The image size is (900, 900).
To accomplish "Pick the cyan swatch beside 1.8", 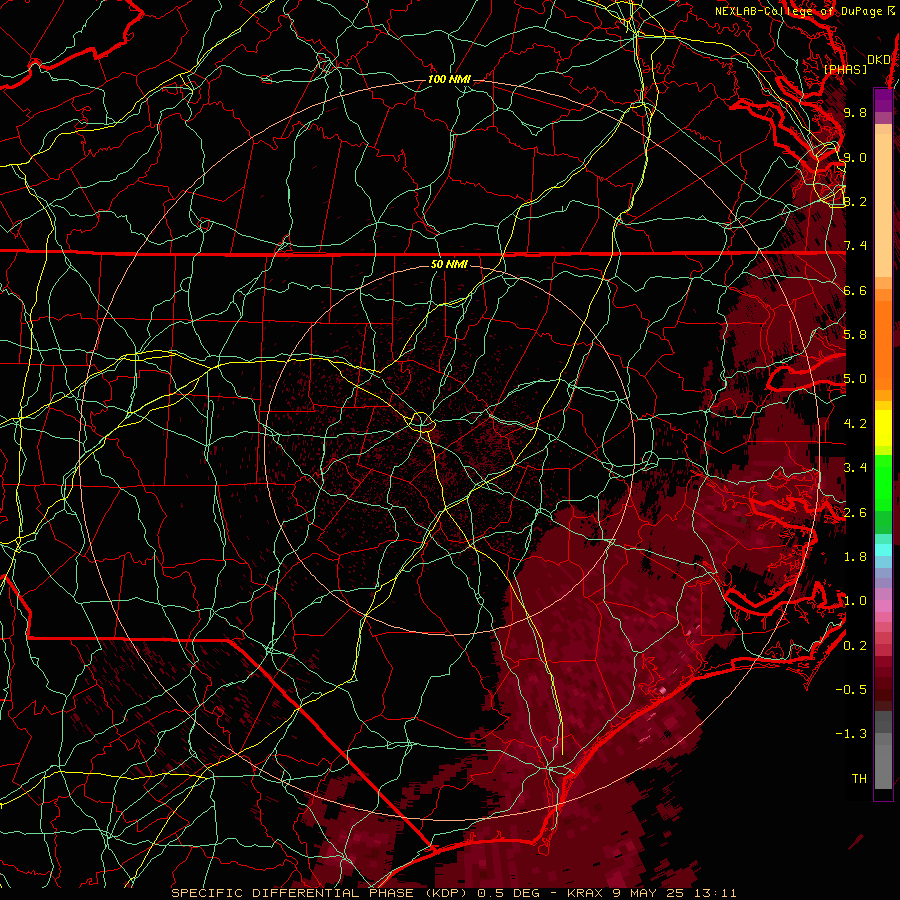I will coord(883,550).
